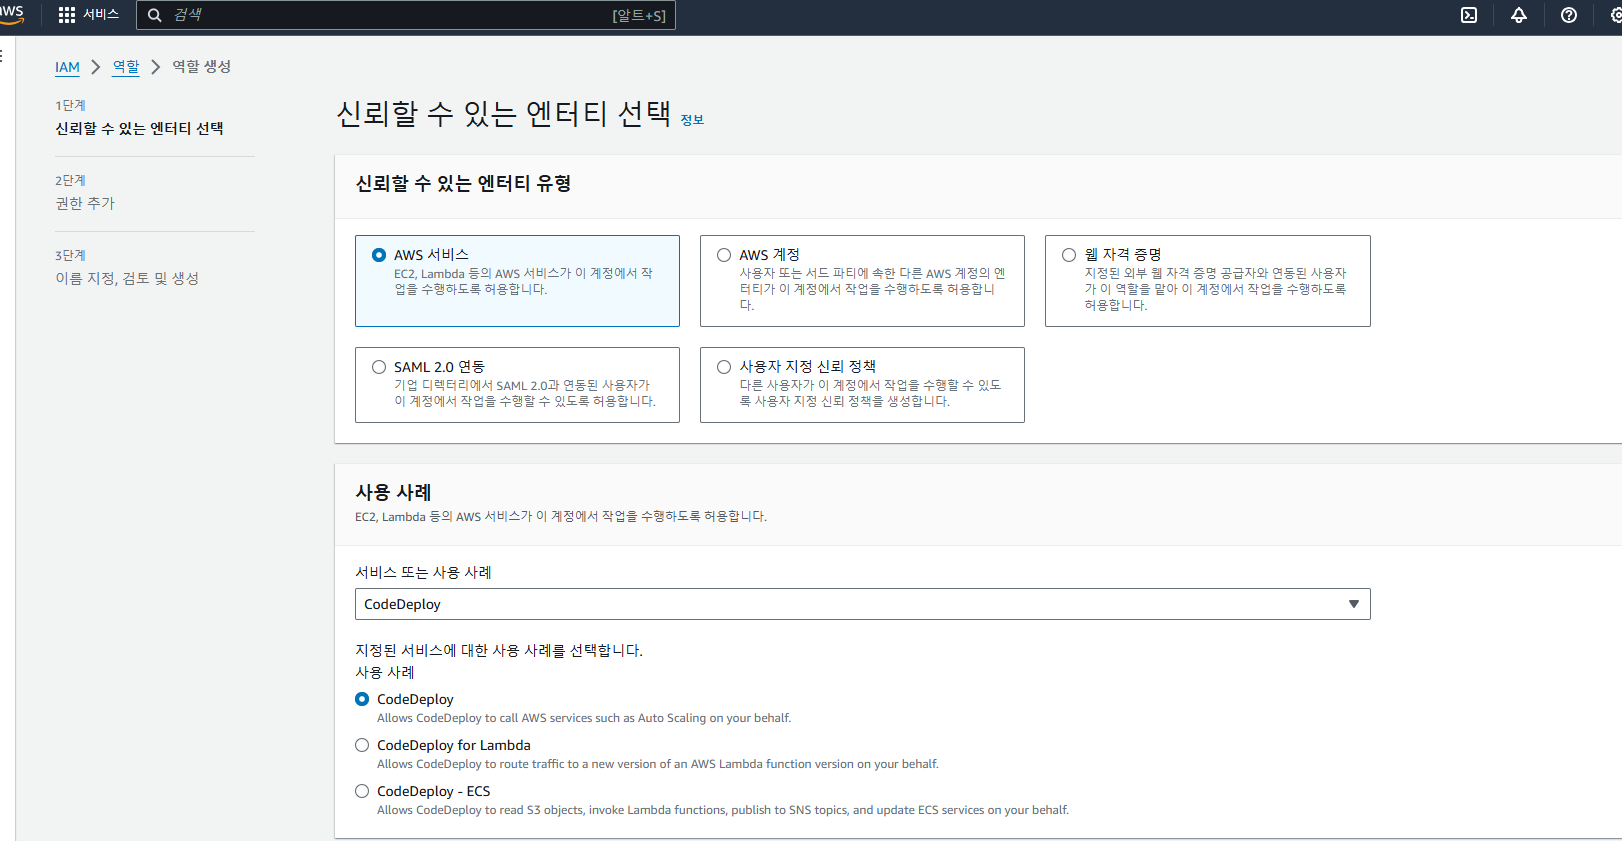Choose the CodeDeploy - ECS radio button
This screenshot has width=1622, height=841.
362,791
